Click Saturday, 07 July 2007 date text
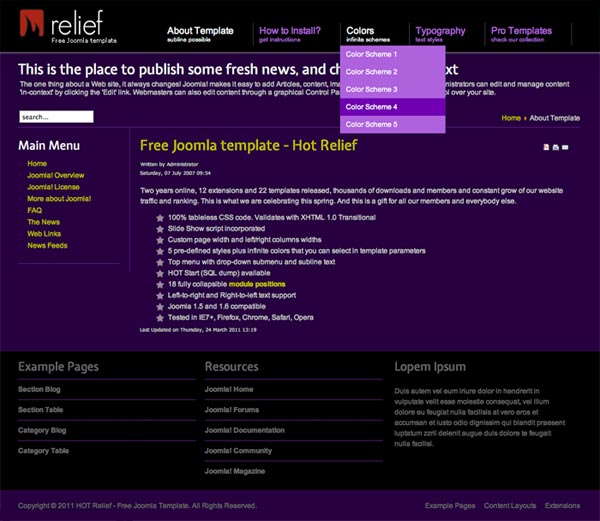This screenshot has width=600, height=521. tap(175, 173)
